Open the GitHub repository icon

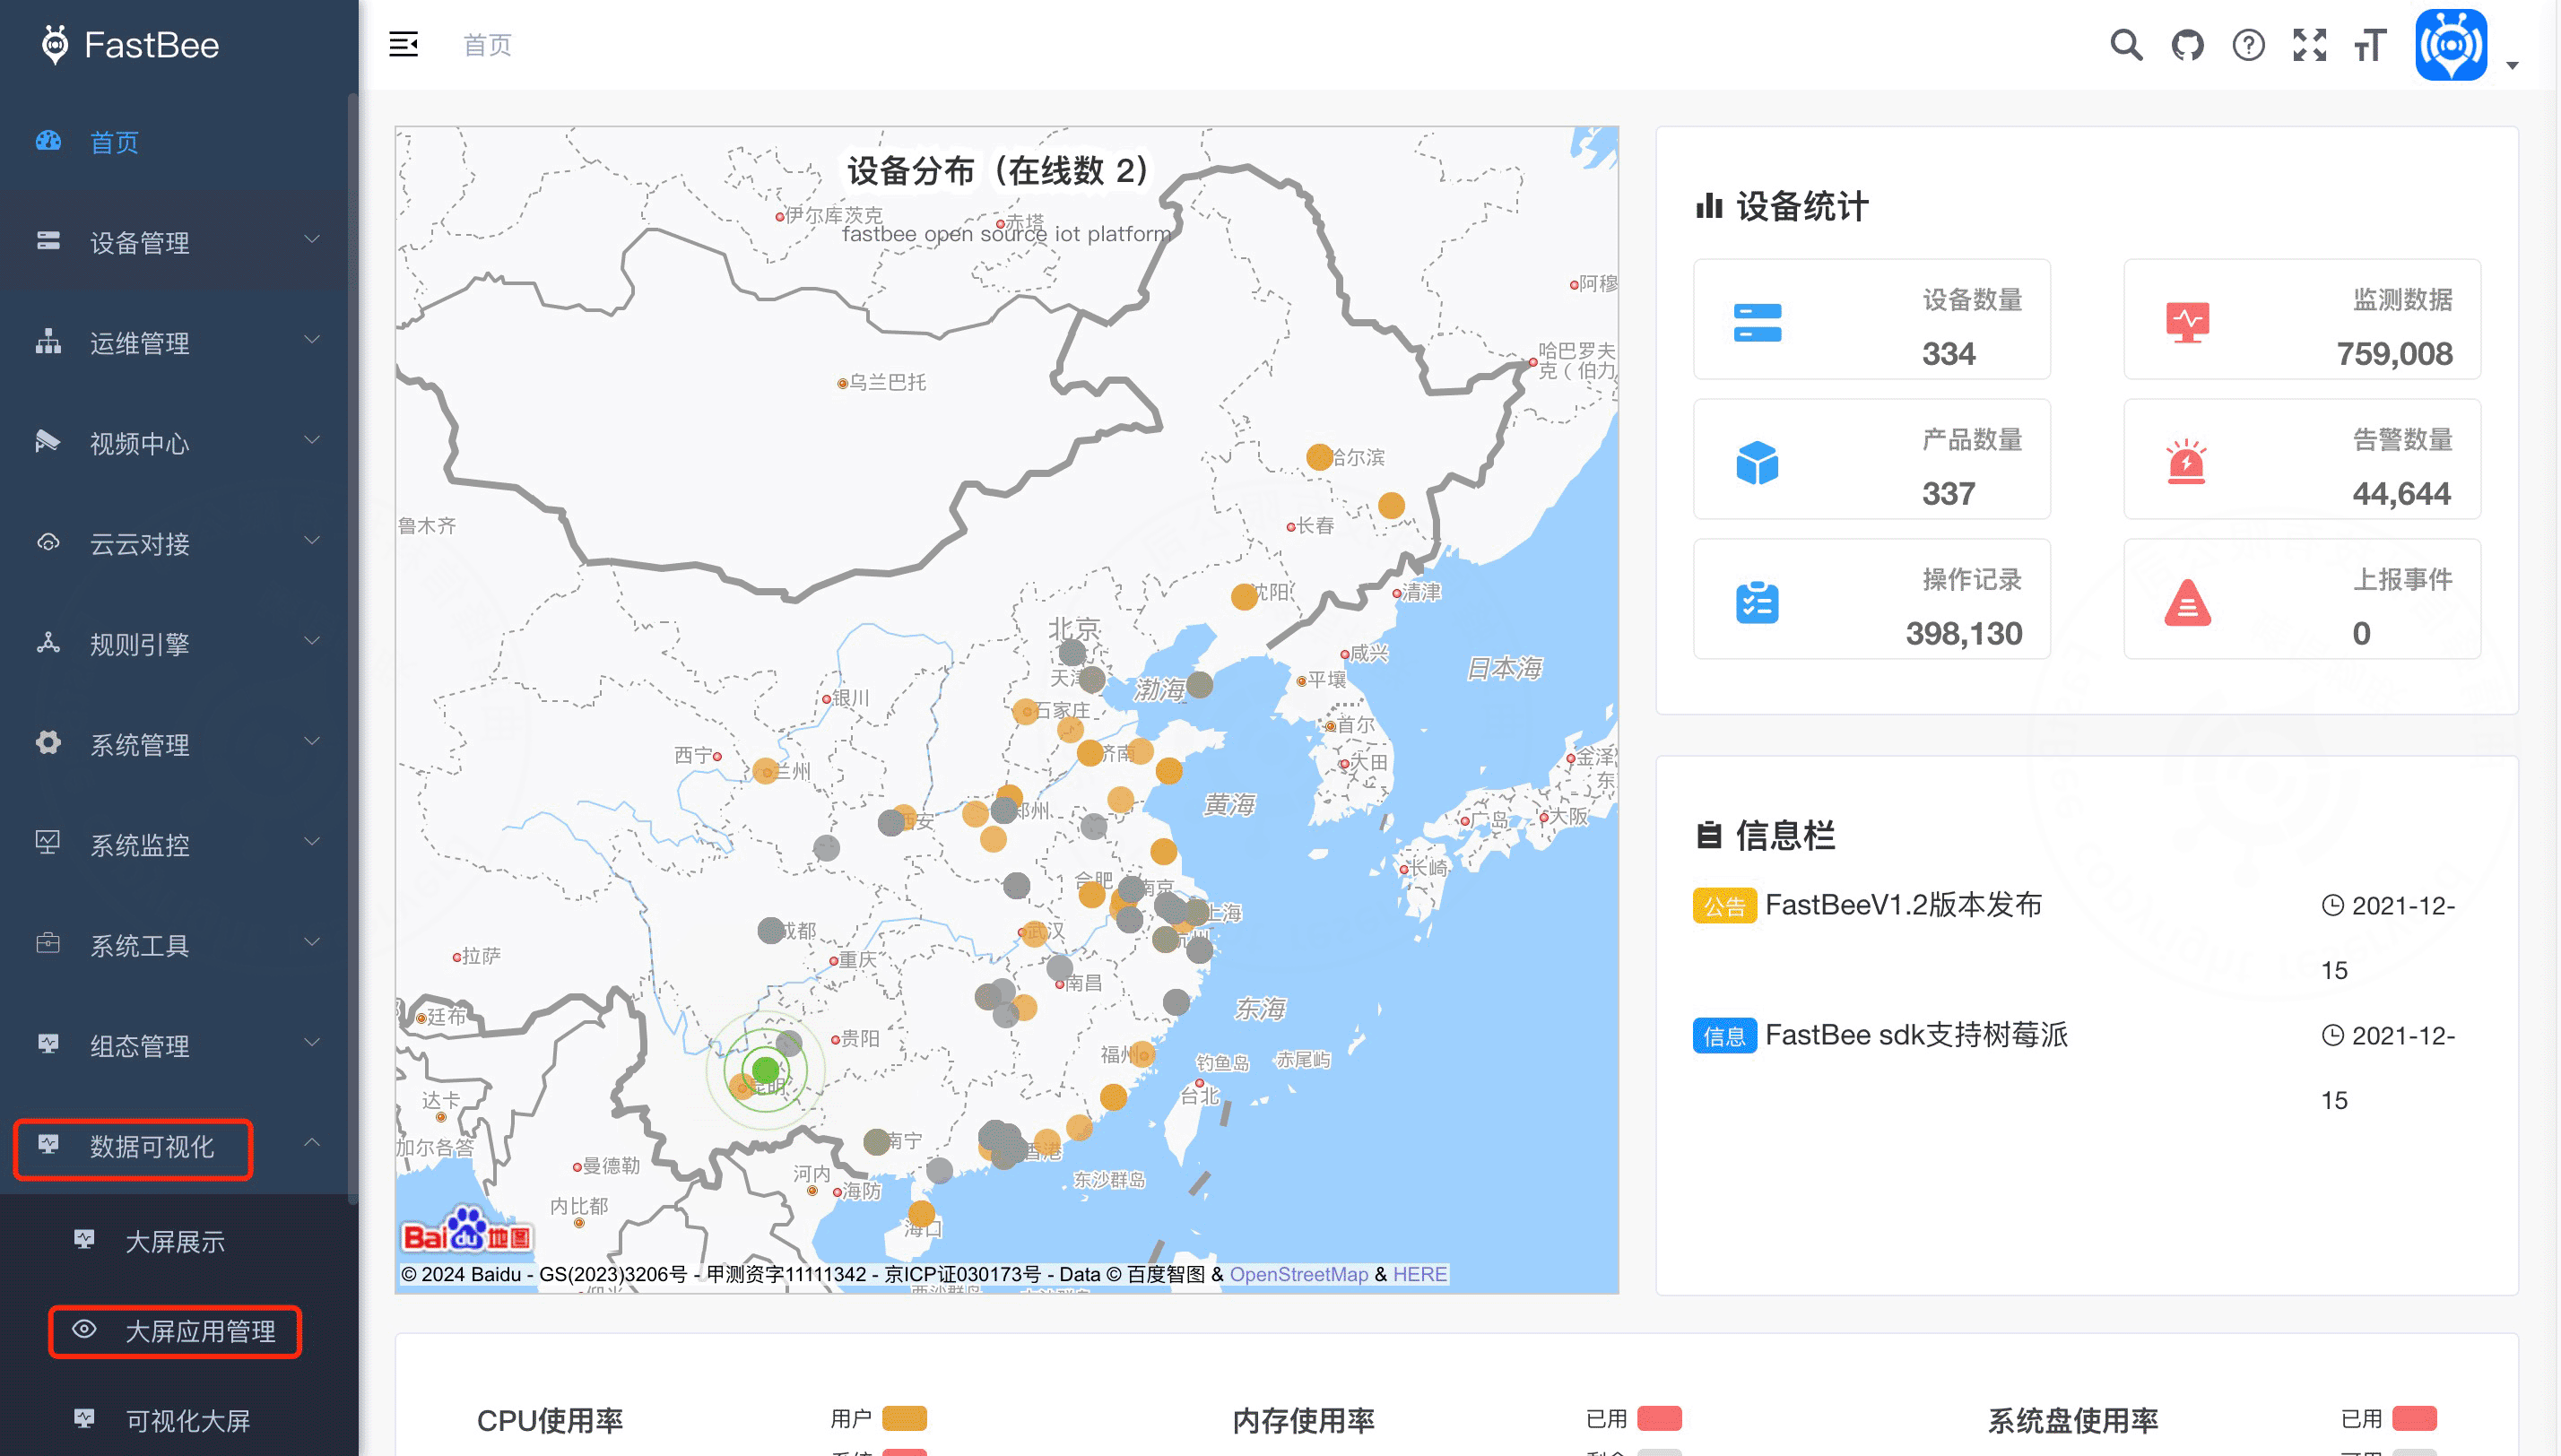point(2187,45)
